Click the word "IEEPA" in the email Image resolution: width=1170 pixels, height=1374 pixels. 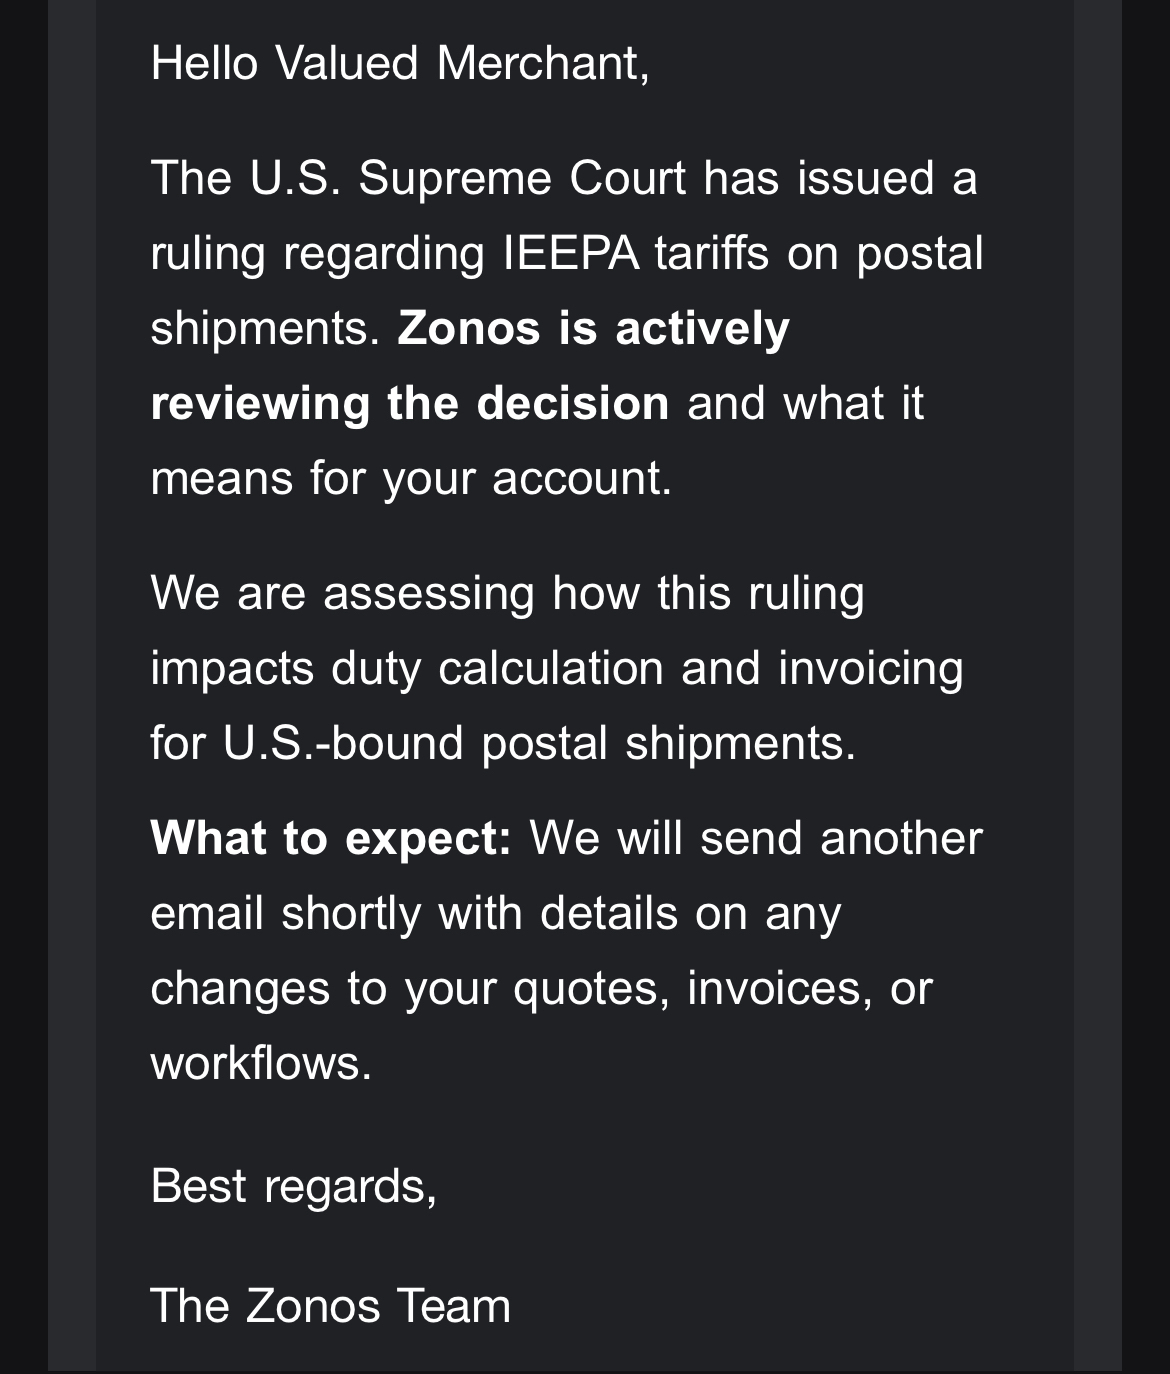point(570,253)
